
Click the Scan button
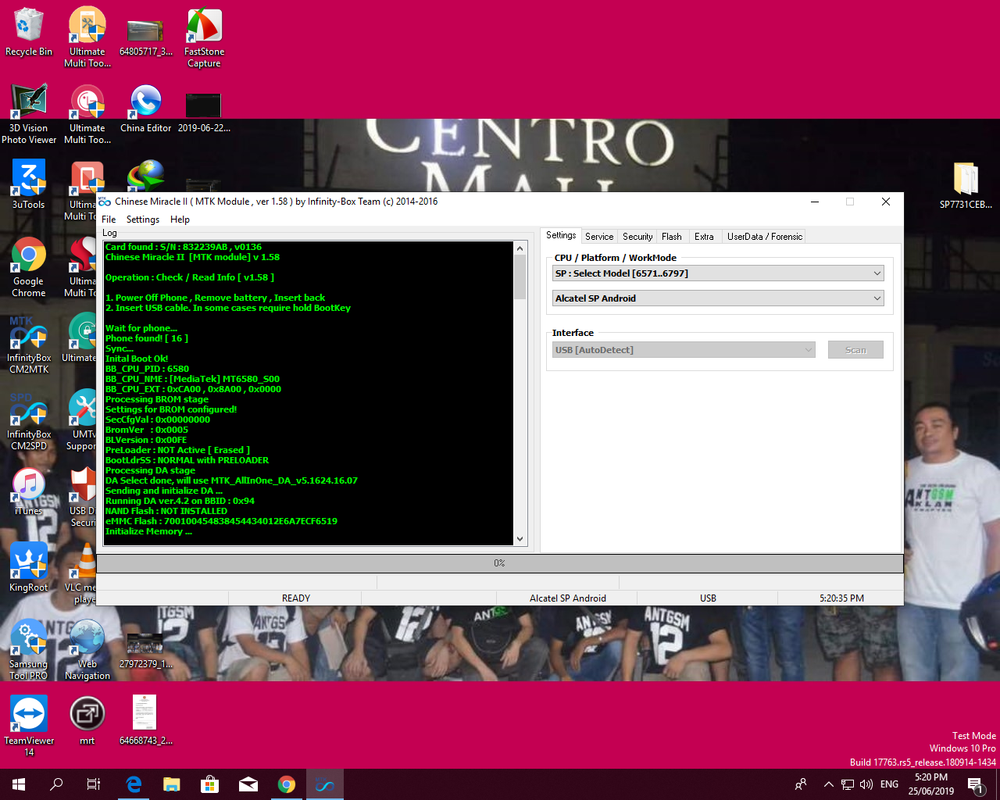coord(855,350)
